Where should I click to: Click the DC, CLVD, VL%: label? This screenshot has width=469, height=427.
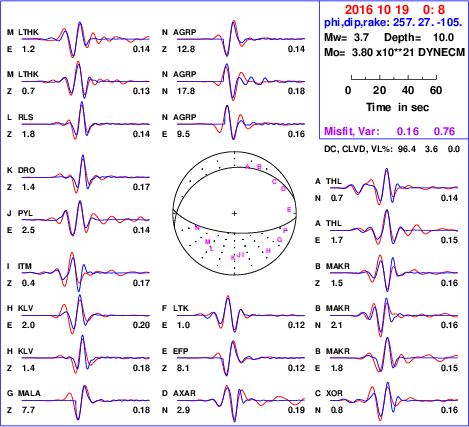[x=359, y=149]
